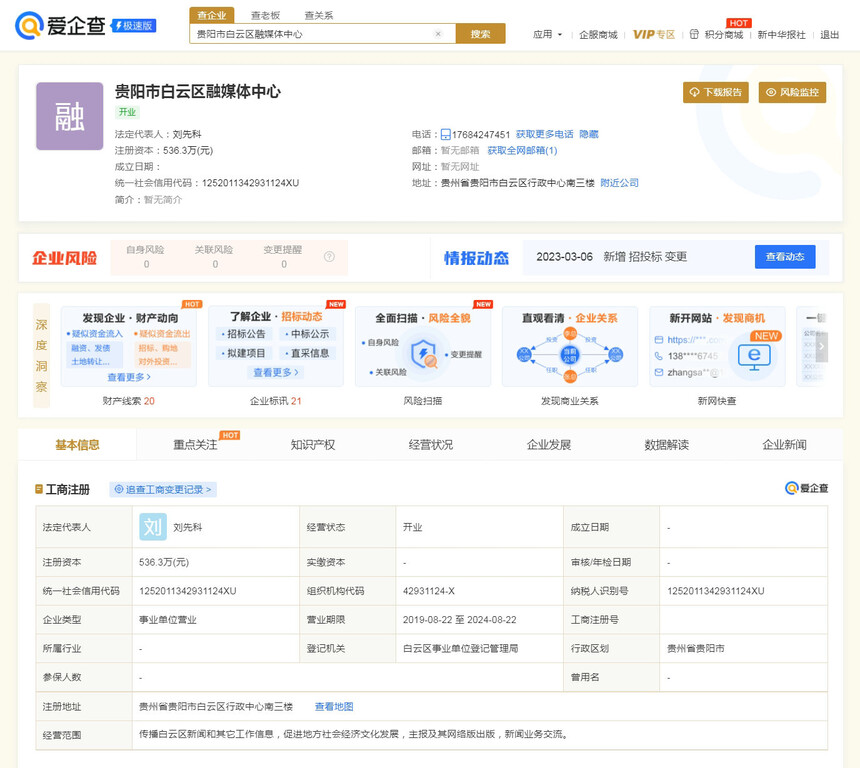Click 查看地图 link in 注册地址 row
The height and width of the screenshot is (768, 860).
tap(333, 707)
